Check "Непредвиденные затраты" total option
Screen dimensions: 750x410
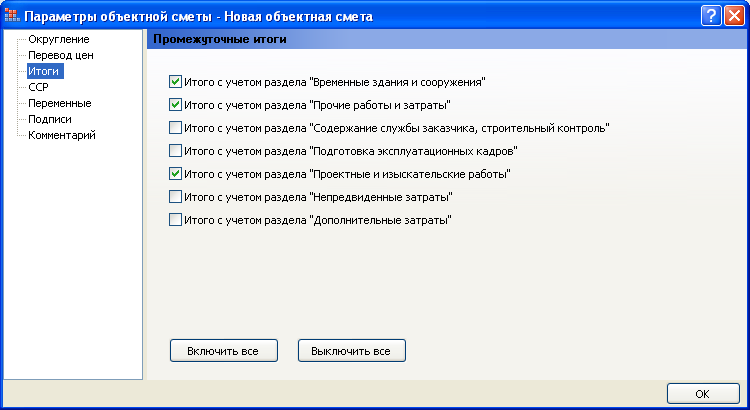click(x=176, y=197)
